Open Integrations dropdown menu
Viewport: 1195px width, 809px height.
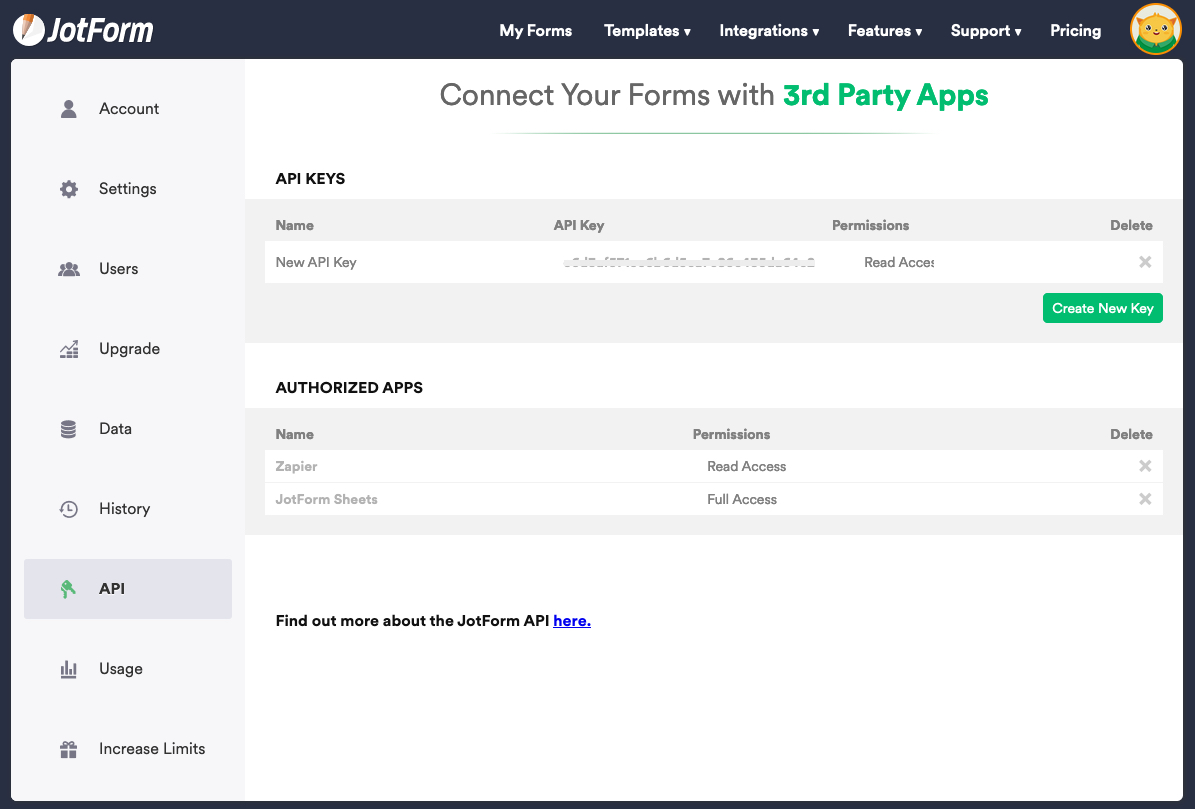[x=769, y=30]
